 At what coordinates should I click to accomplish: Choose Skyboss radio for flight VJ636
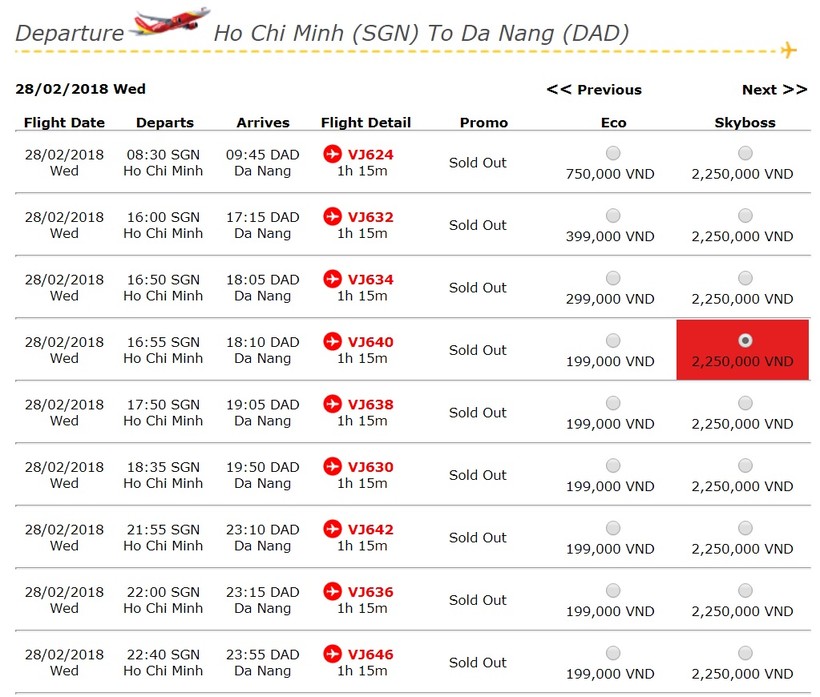tap(745, 590)
